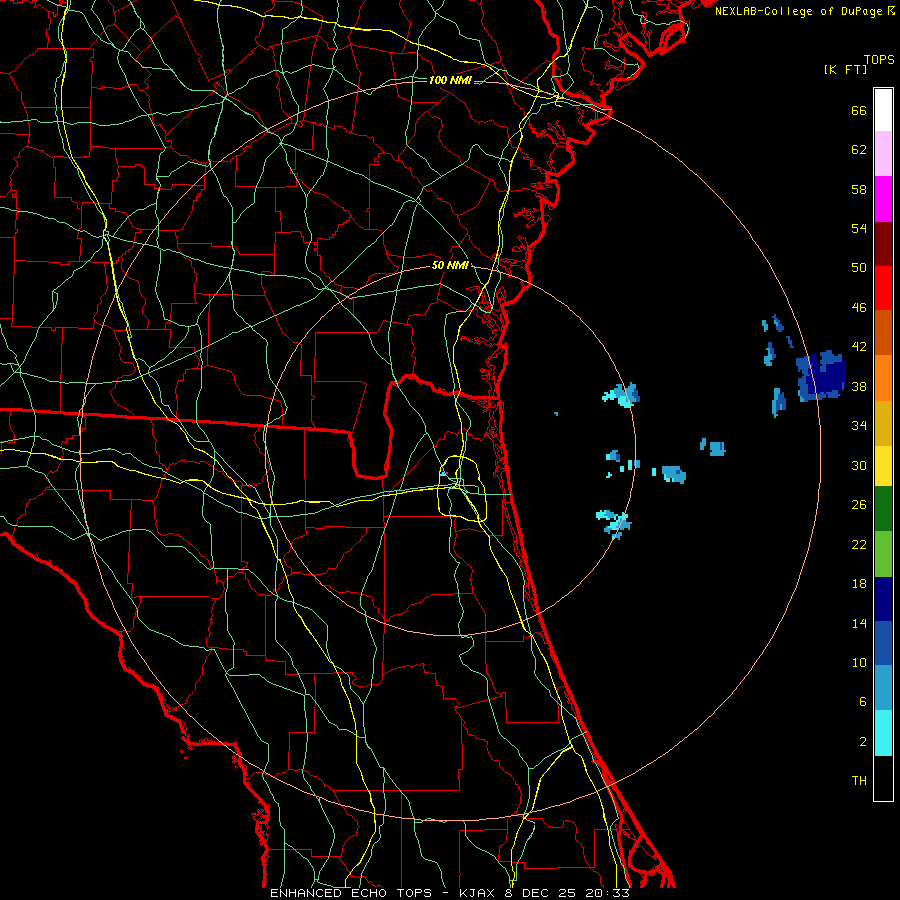Click the "K FT" units label
Image resolution: width=900 pixels, height=900 pixels.
pos(845,69)
